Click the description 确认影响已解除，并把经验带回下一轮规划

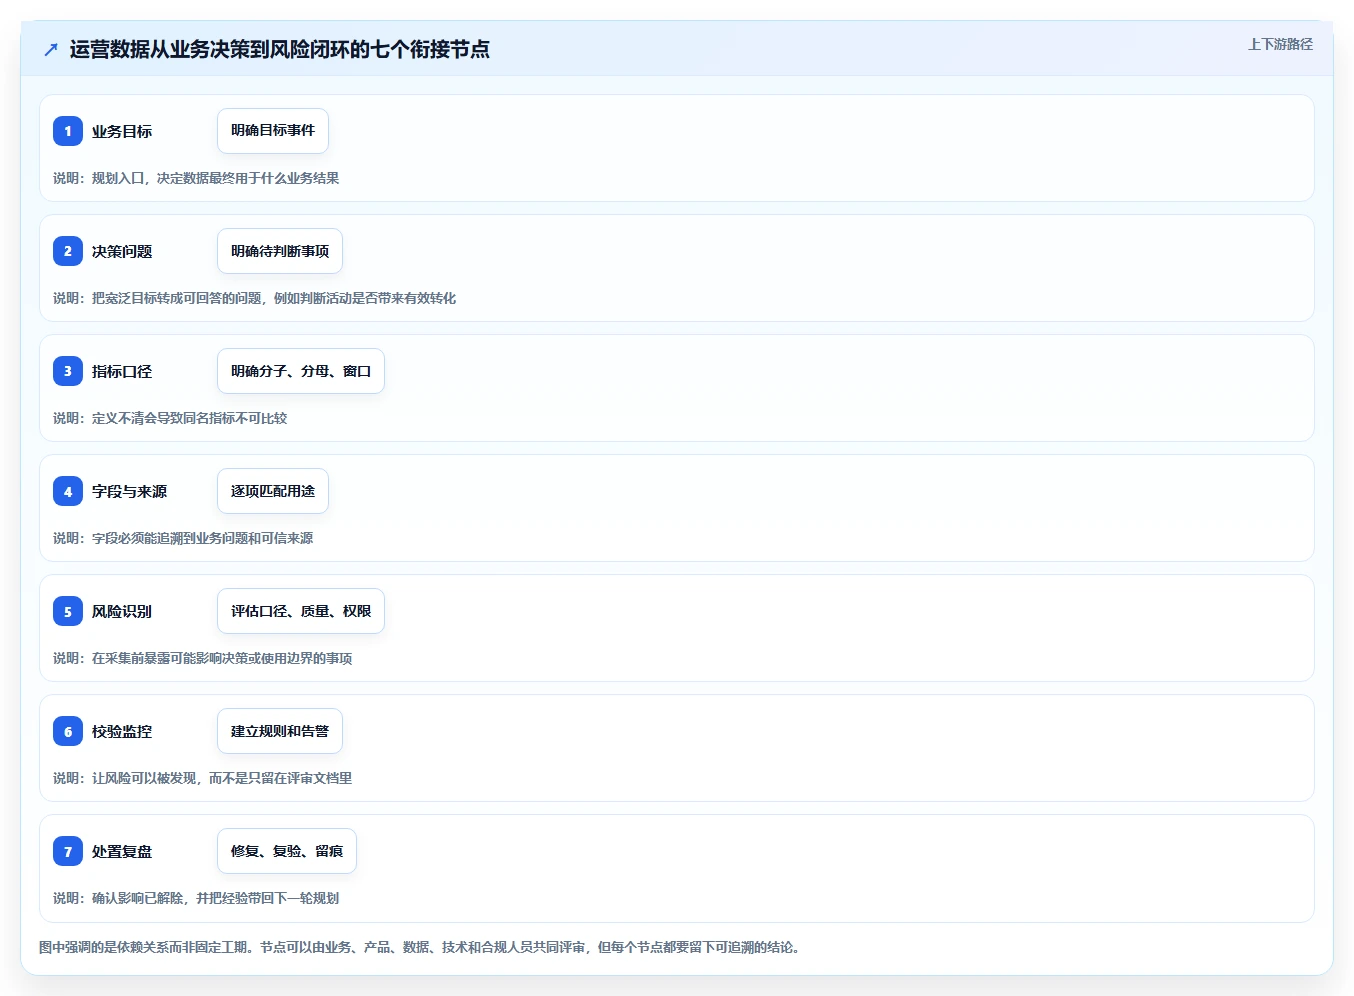click(196, 898)
